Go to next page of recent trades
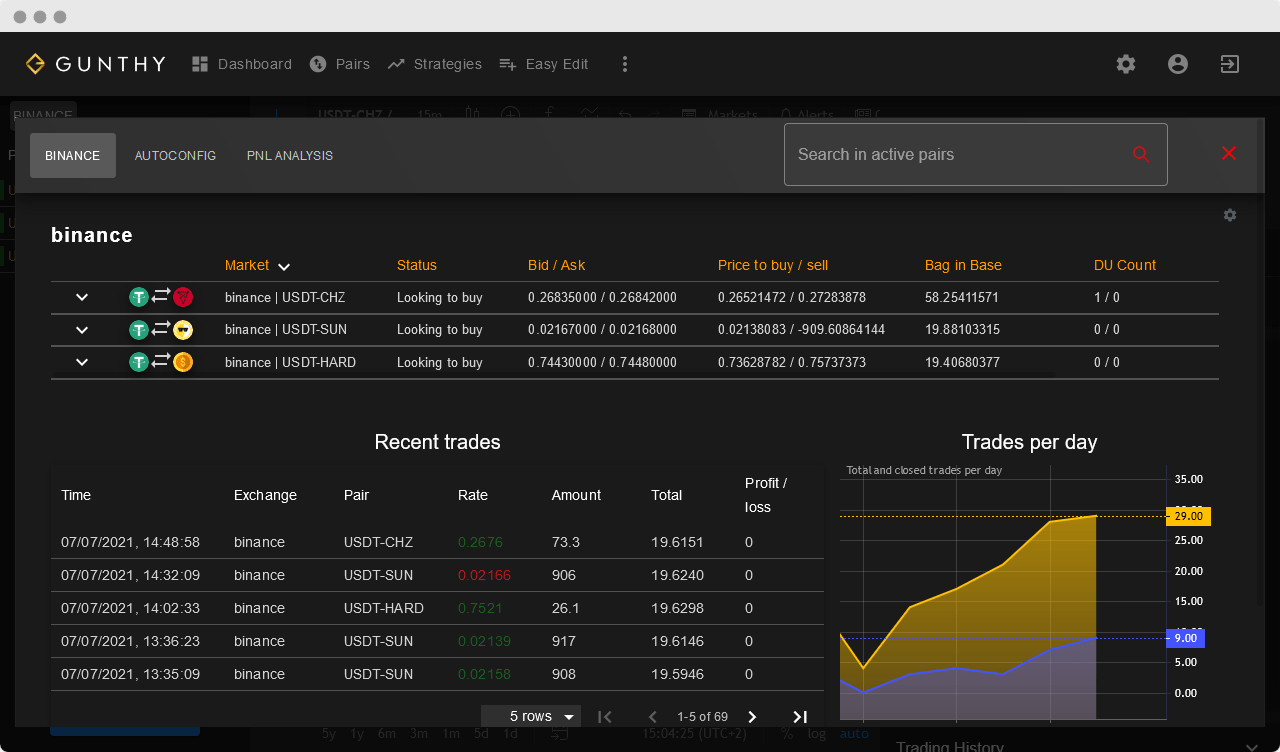Viewport: 1280px width, 752px height. point(753,716)
